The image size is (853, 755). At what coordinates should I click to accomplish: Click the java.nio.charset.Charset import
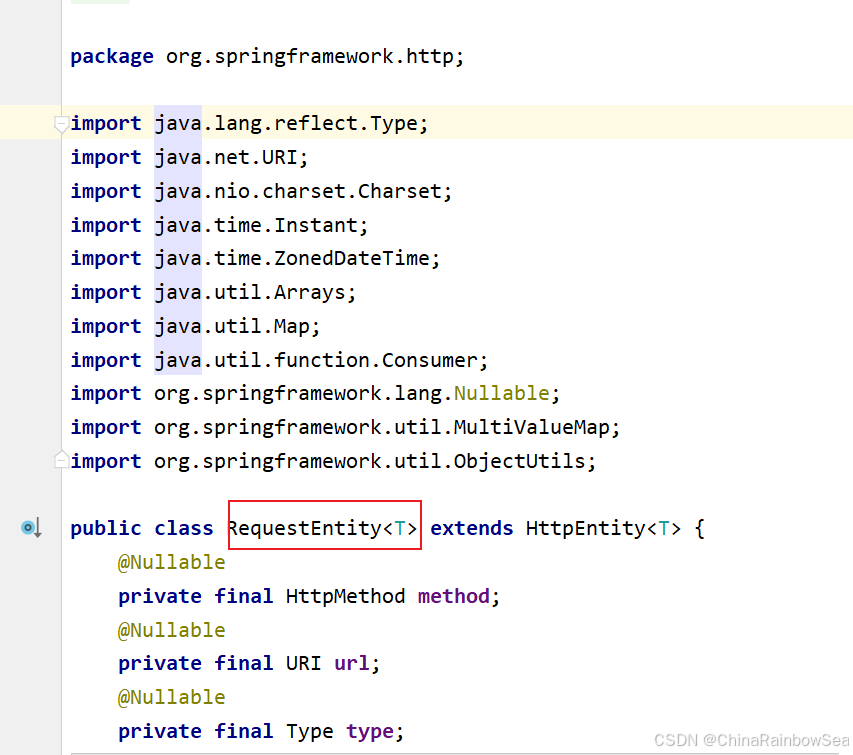click(x=261, y=191)
